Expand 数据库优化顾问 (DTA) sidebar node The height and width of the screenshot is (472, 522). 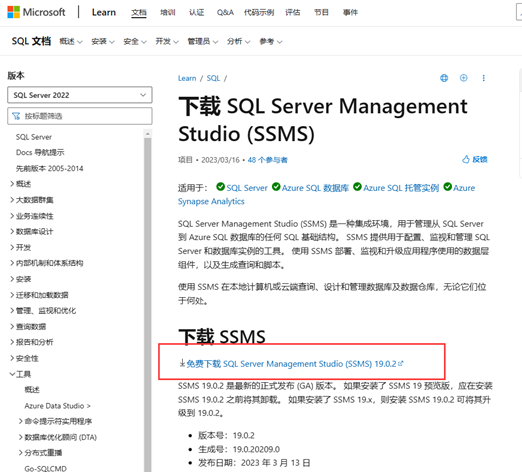pyautogui.click(x=58, y=437)
